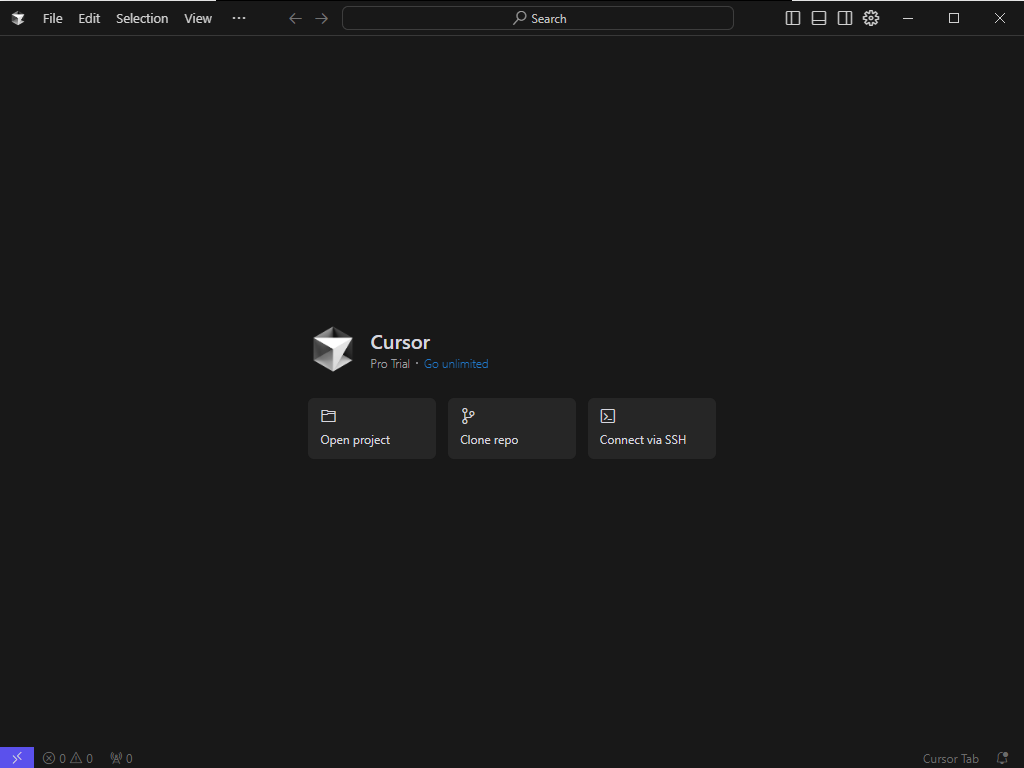Close the Cursor window
1024x768 pixels.
[x=1000, y=18]
